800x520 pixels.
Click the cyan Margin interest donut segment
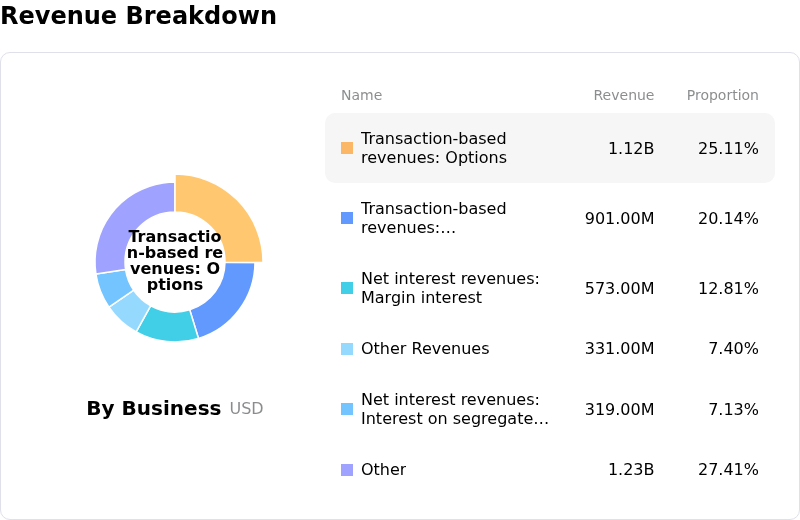pos(167,323)
